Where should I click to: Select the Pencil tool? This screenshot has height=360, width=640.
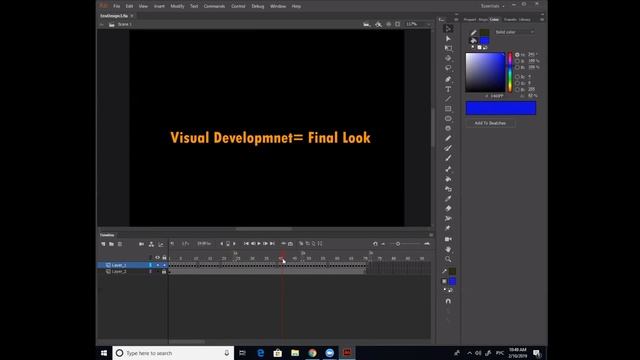448,138
